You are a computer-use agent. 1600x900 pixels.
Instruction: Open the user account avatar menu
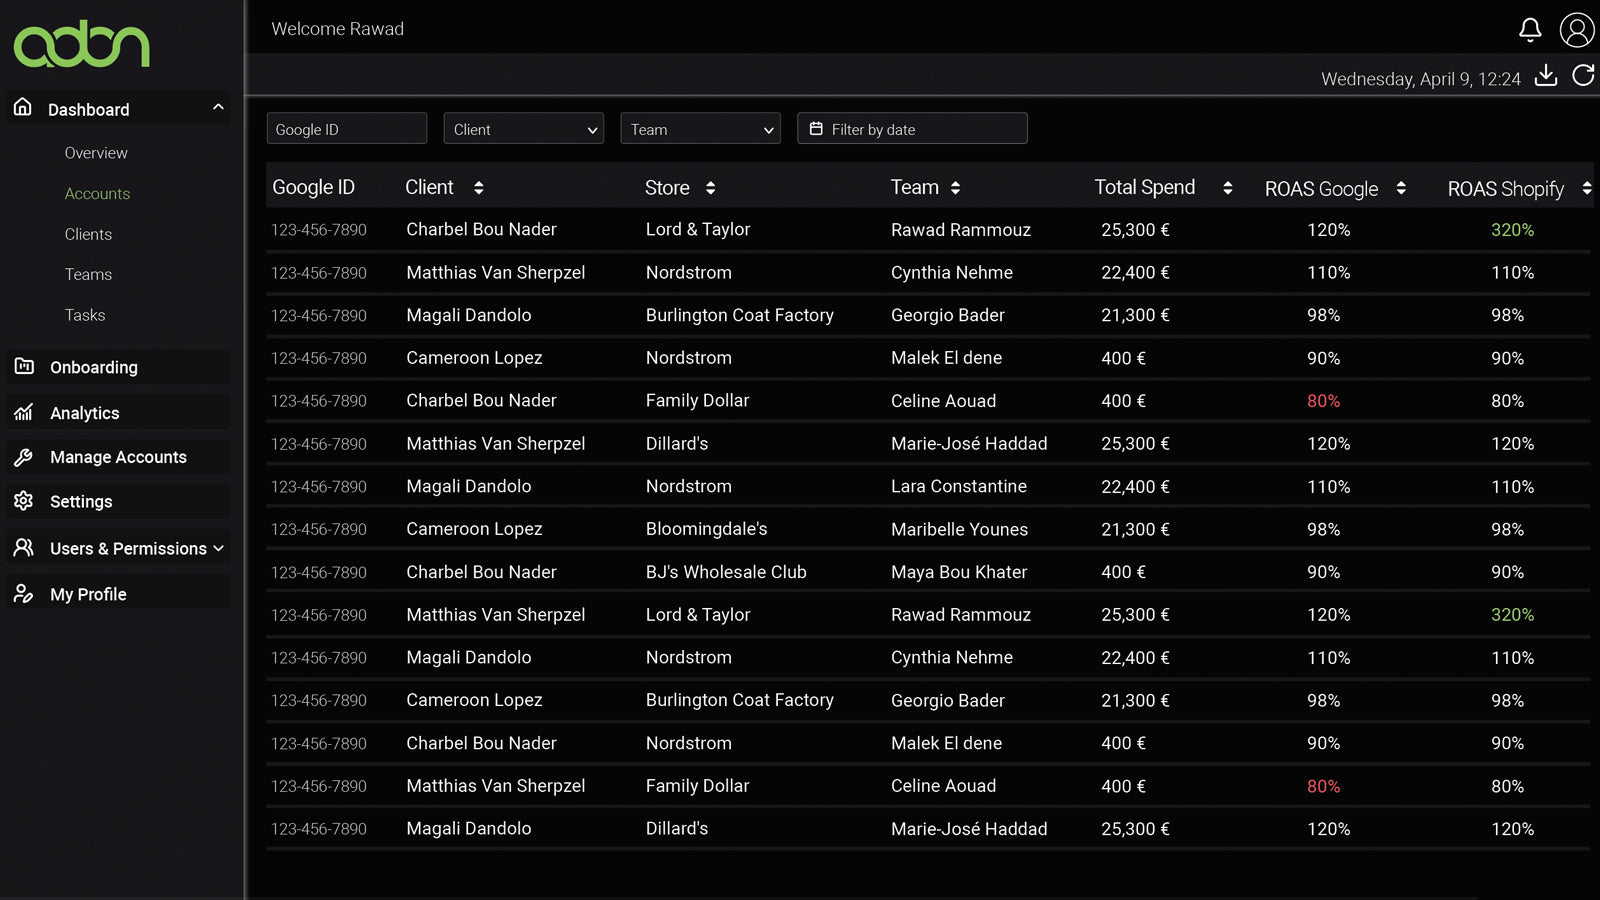pos(1577,30)
